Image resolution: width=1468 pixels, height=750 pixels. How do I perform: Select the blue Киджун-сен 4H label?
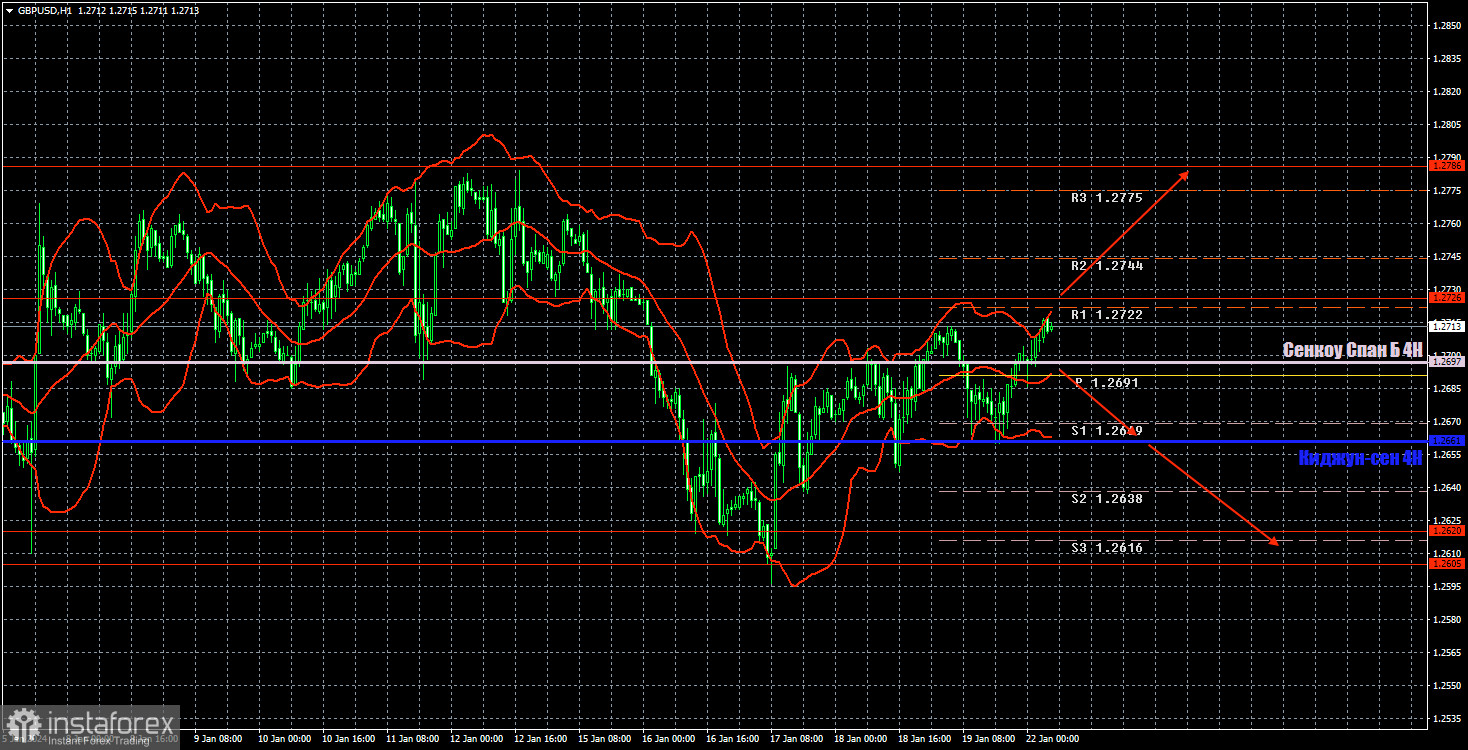(x=1360, y=459)
